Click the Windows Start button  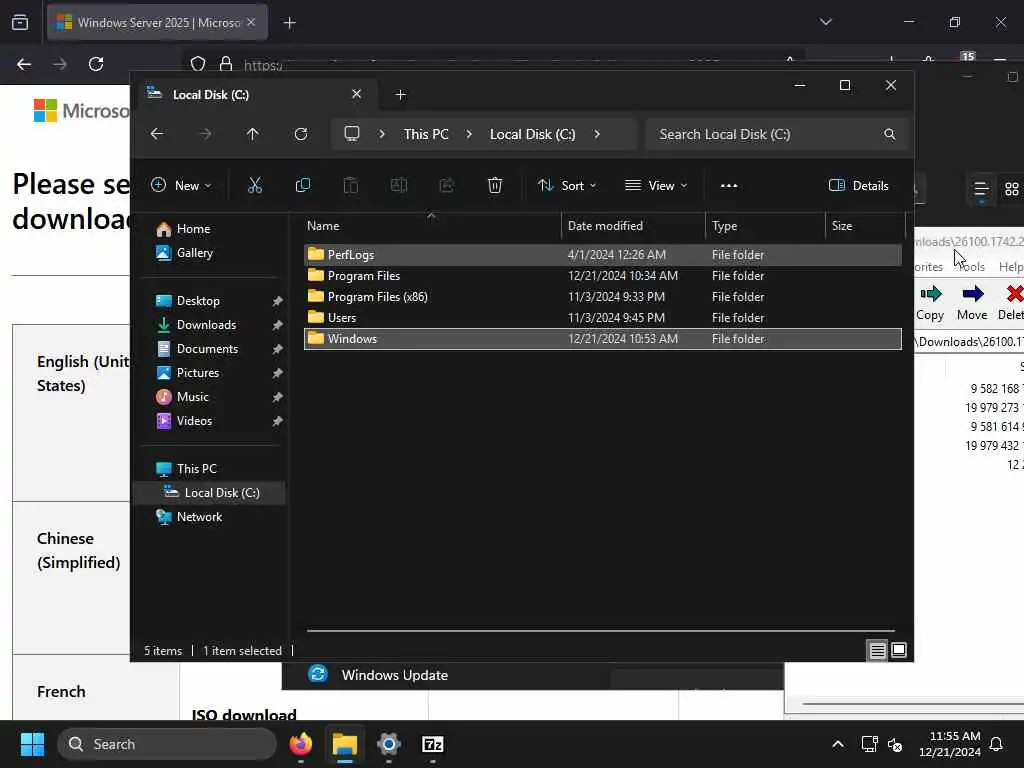tap(32, 744)
